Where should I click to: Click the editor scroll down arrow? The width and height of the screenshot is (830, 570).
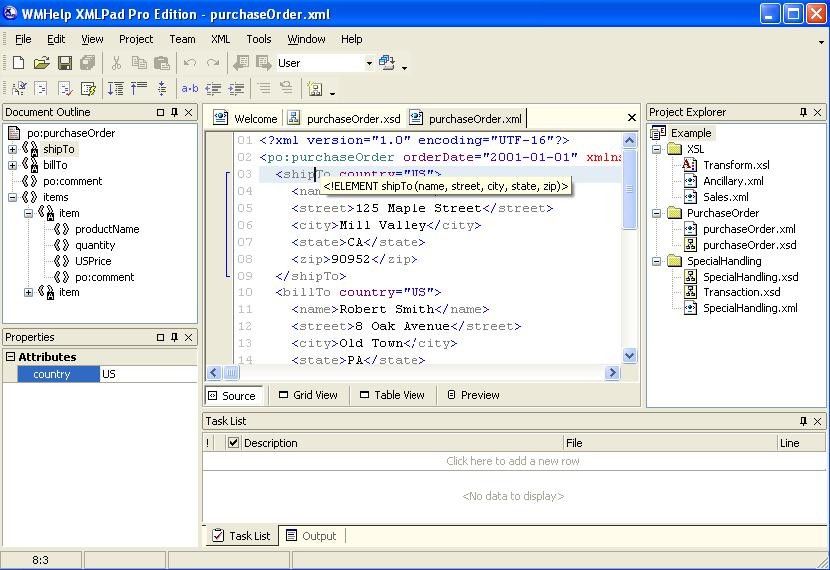point(629,356)
